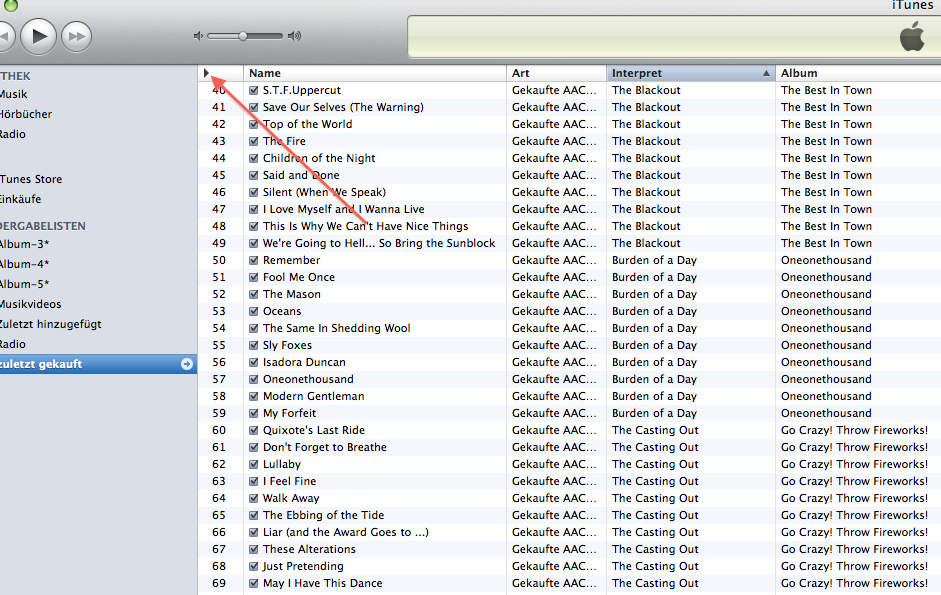Click Go Crazy! Throw Fireworks! in row 67

pos(855,549)
